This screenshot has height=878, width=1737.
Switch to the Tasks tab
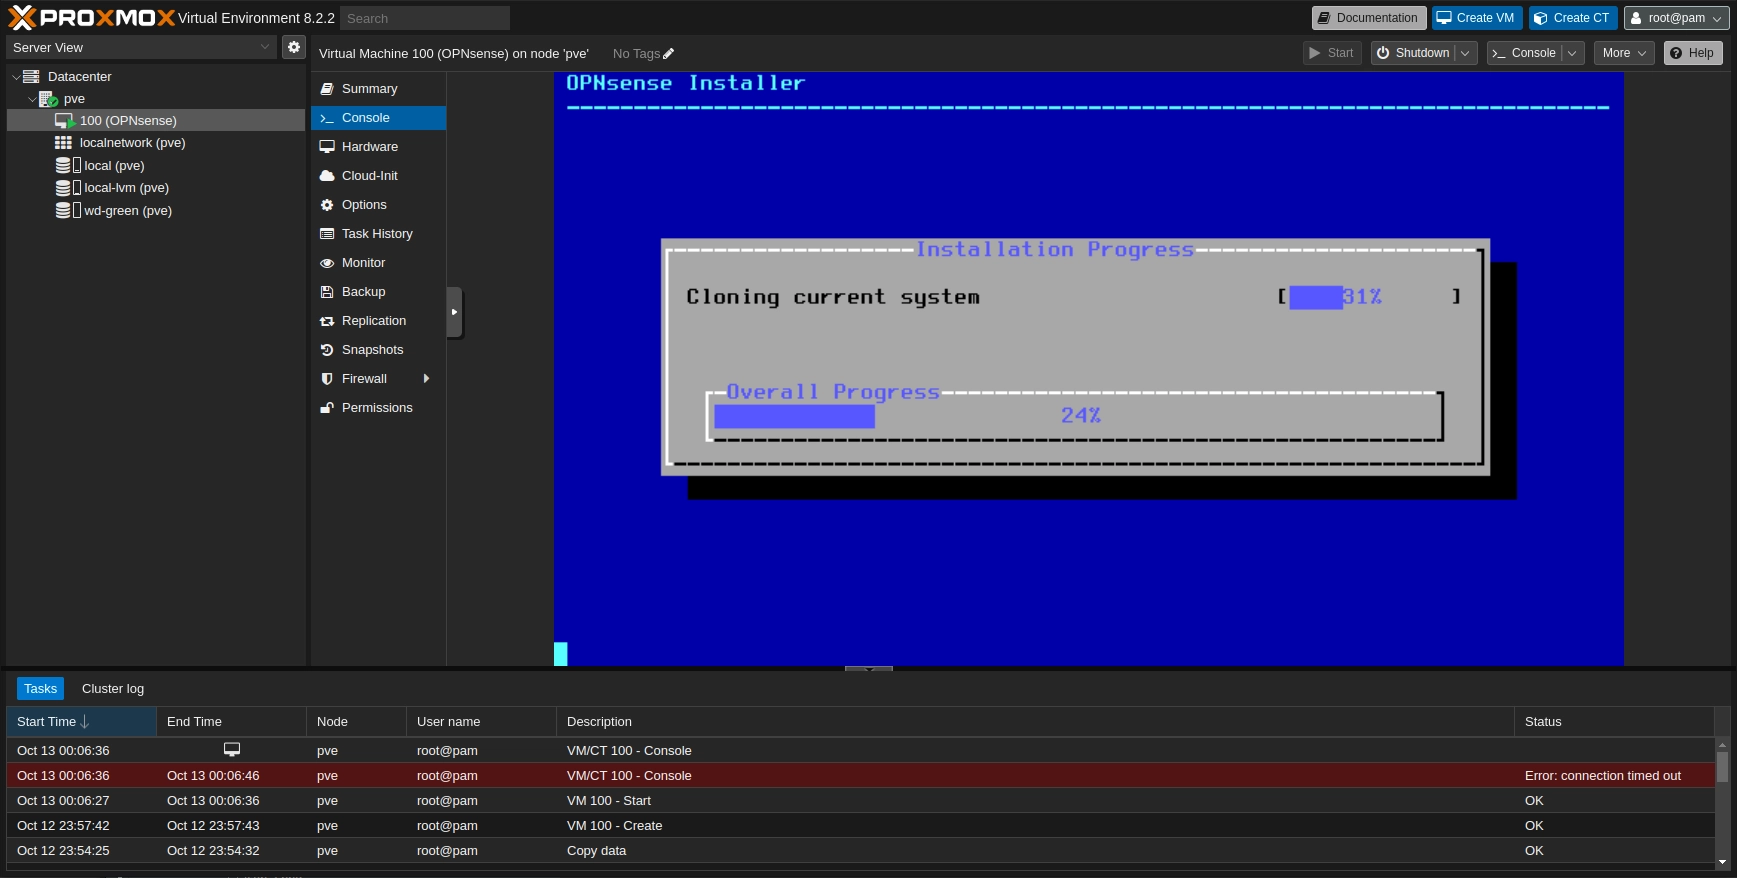[x=41, y=689]
